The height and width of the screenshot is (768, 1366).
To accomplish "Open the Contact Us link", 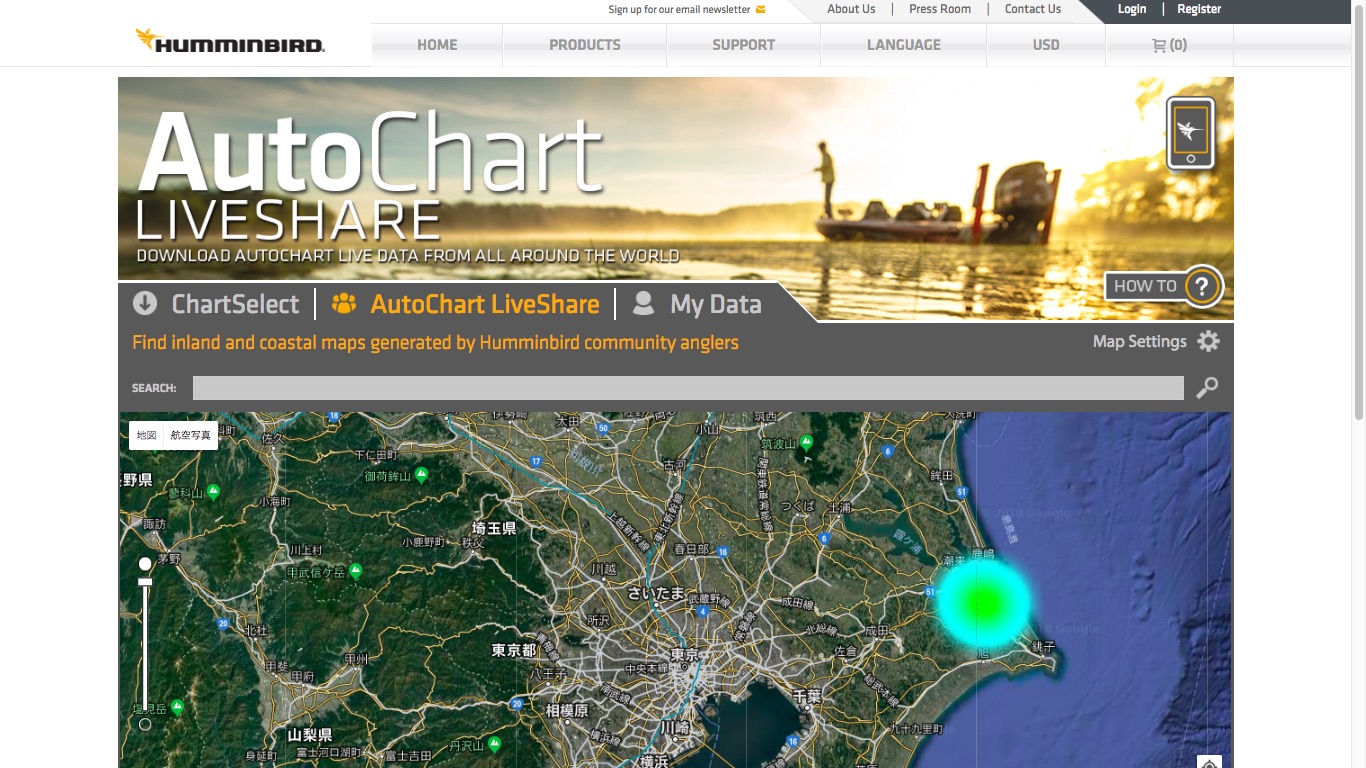I will (x=1033, y=9).
